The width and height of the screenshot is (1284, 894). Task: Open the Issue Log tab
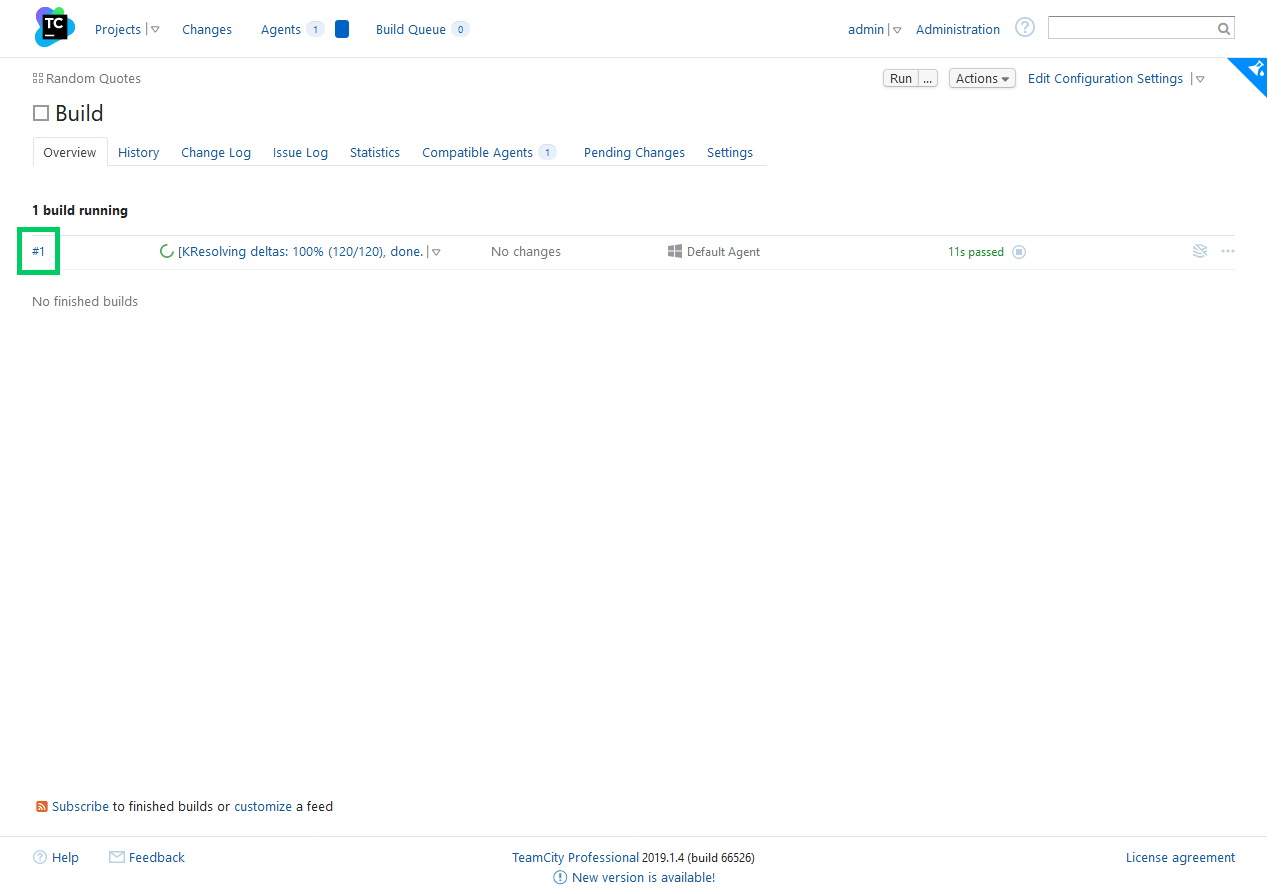pos(300,152)
